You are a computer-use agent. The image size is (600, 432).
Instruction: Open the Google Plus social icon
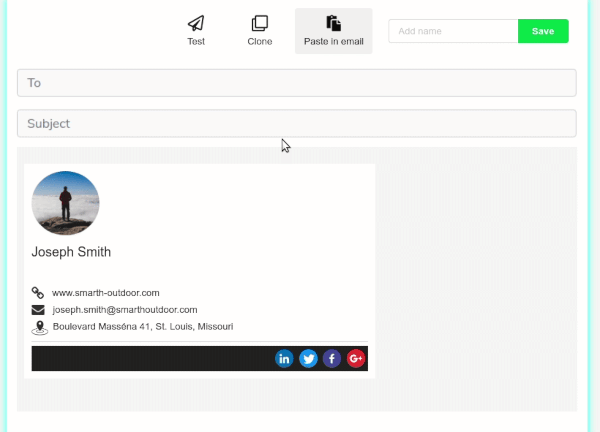[356, 359]
